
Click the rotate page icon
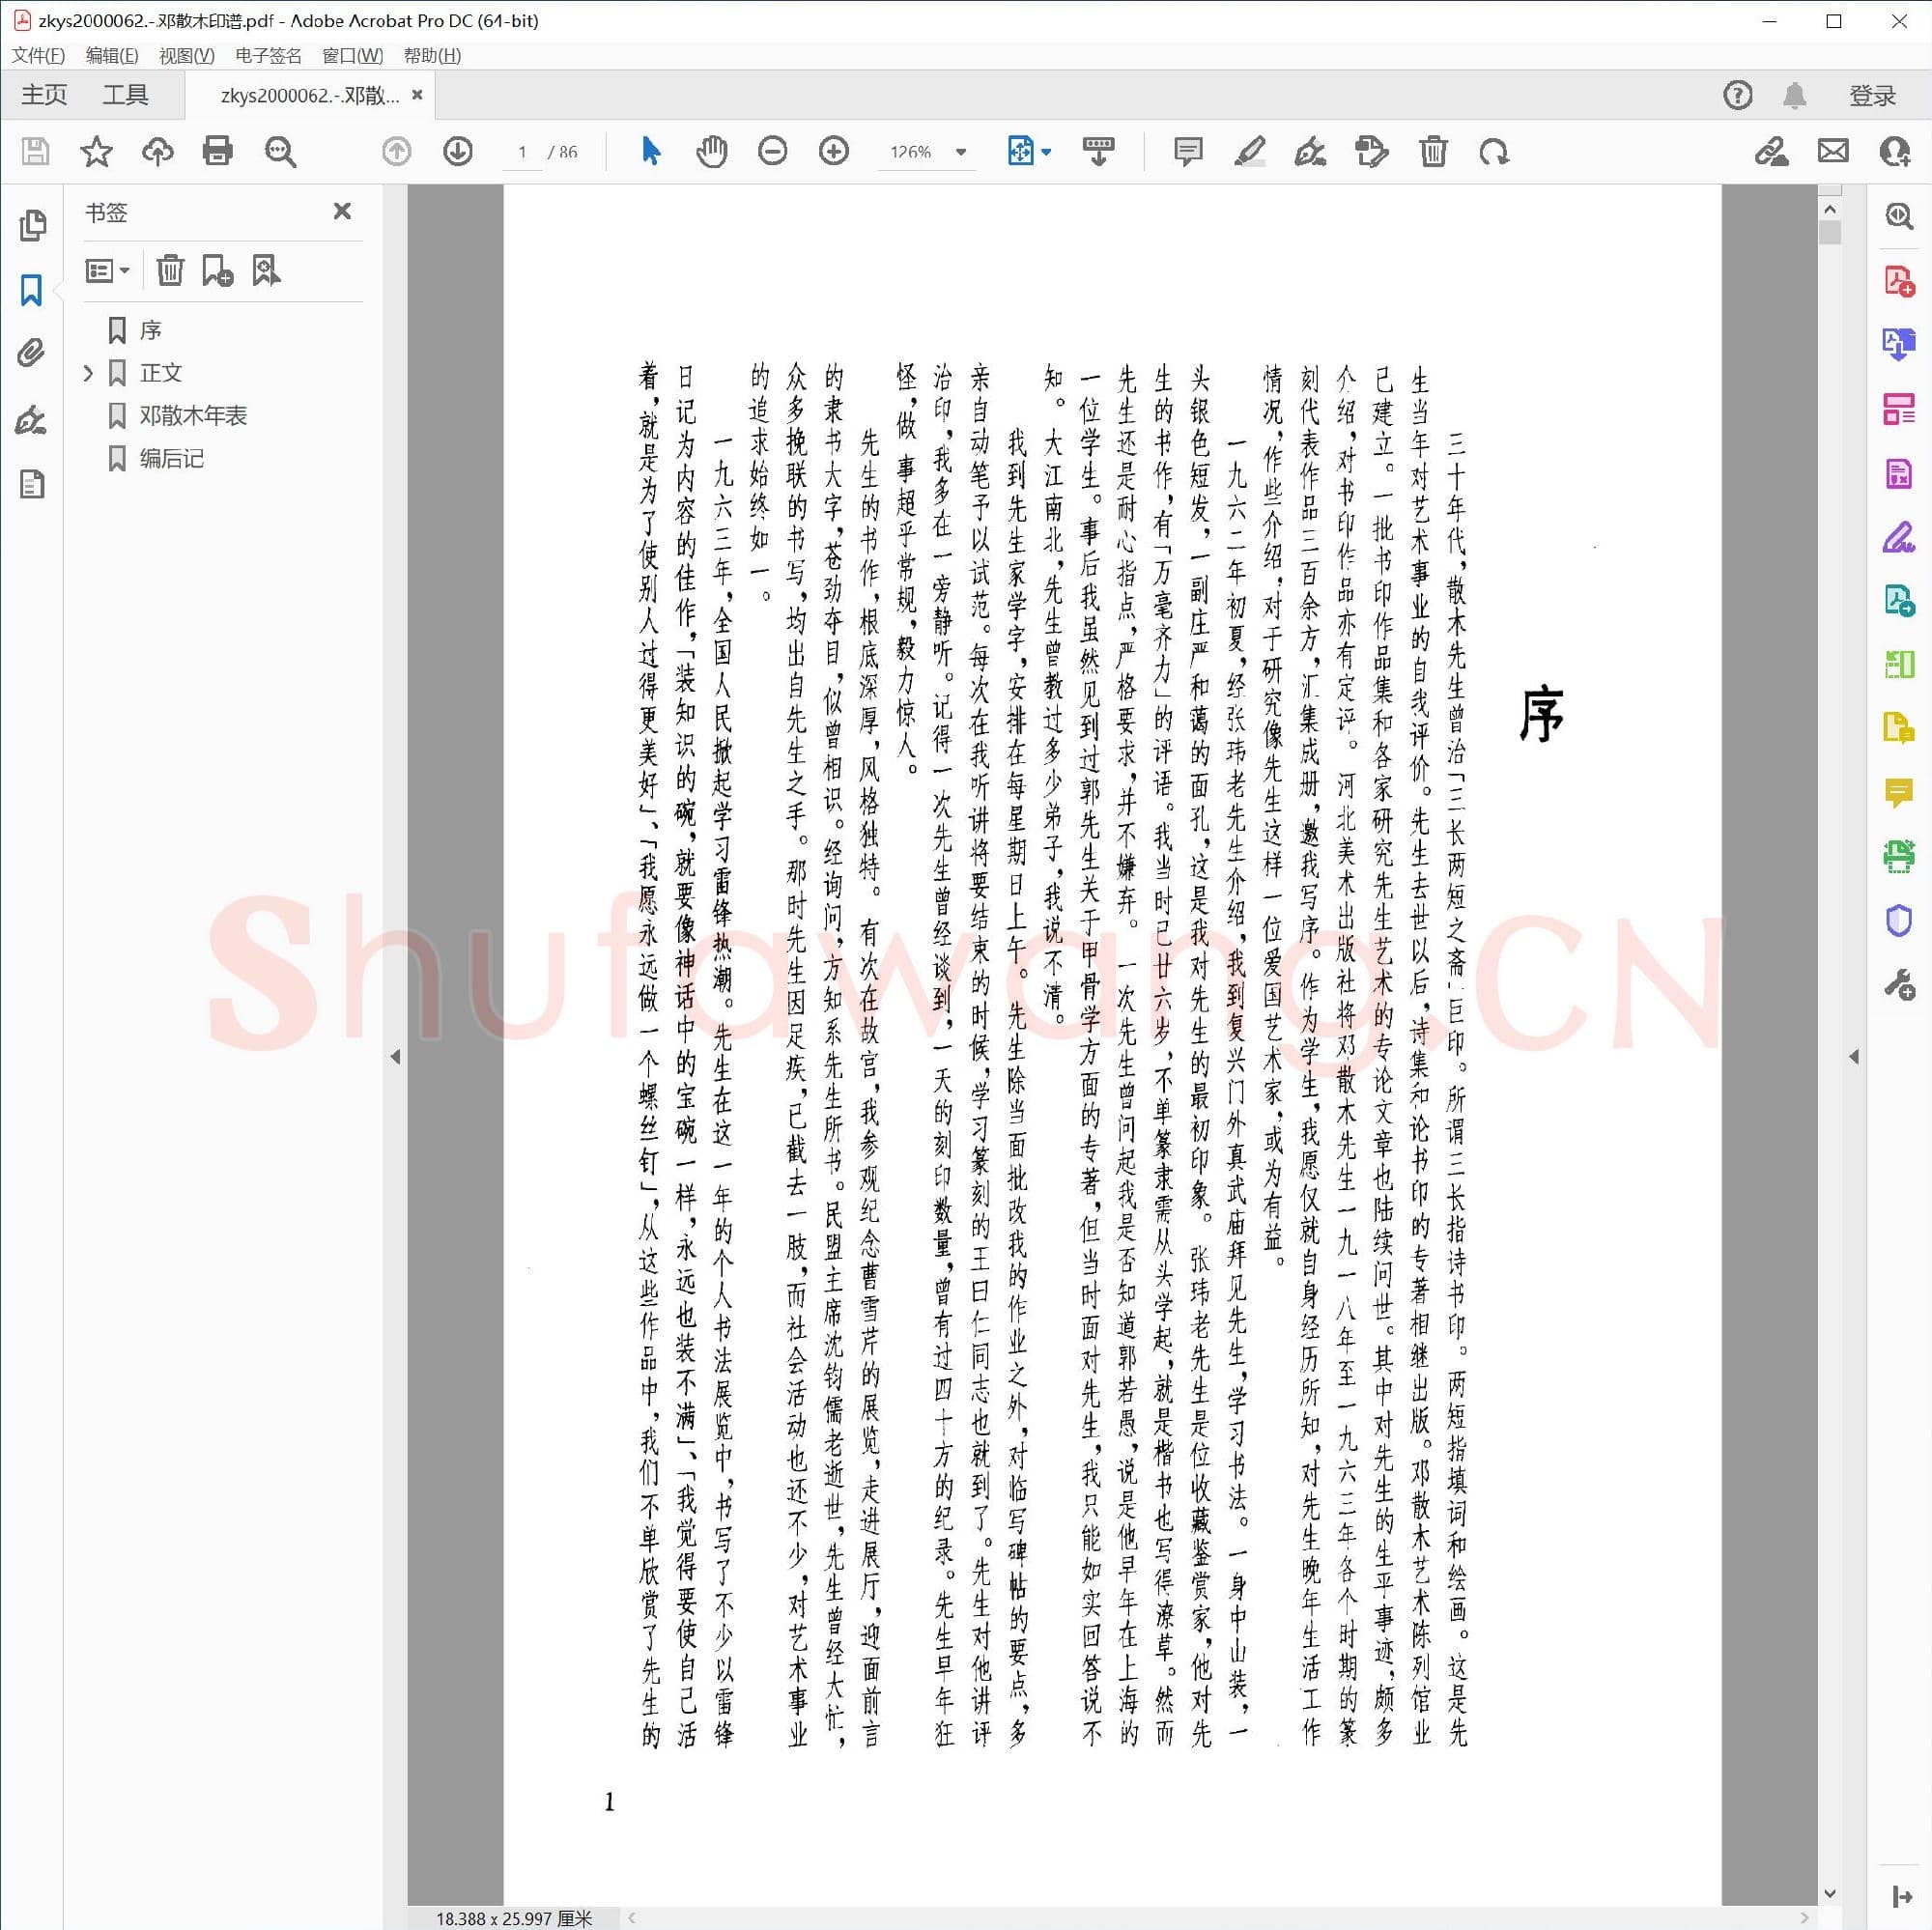coord(1493,152)
